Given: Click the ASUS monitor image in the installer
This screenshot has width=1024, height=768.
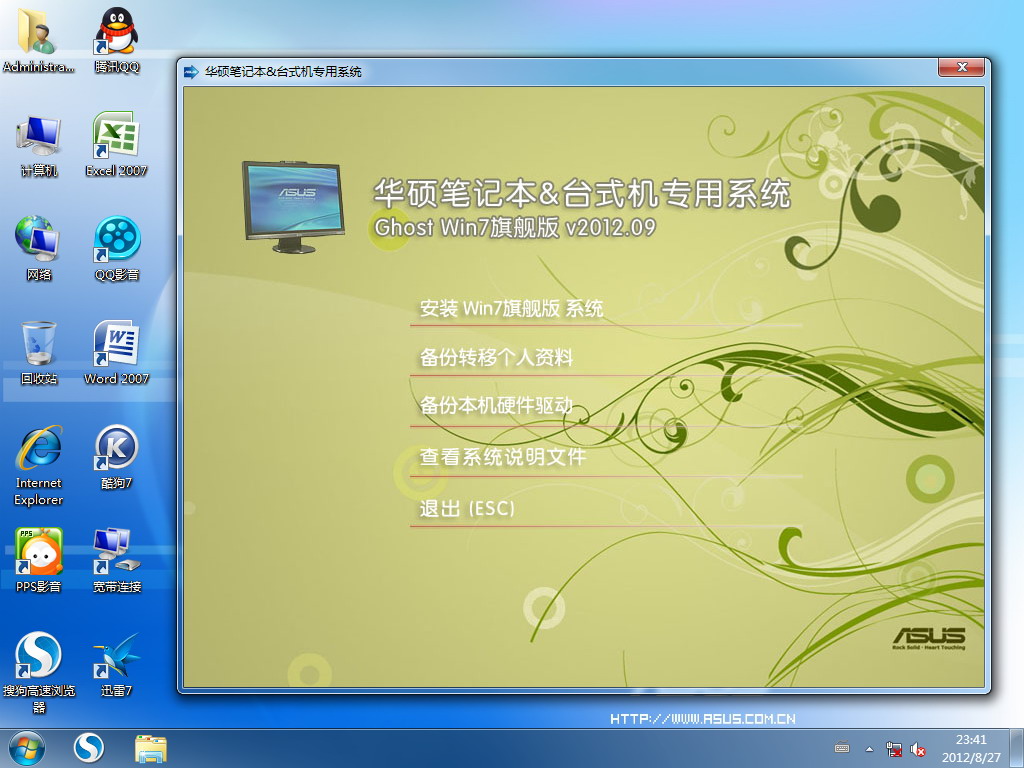Looking at the screenshot, I should [x=293, y=207].
